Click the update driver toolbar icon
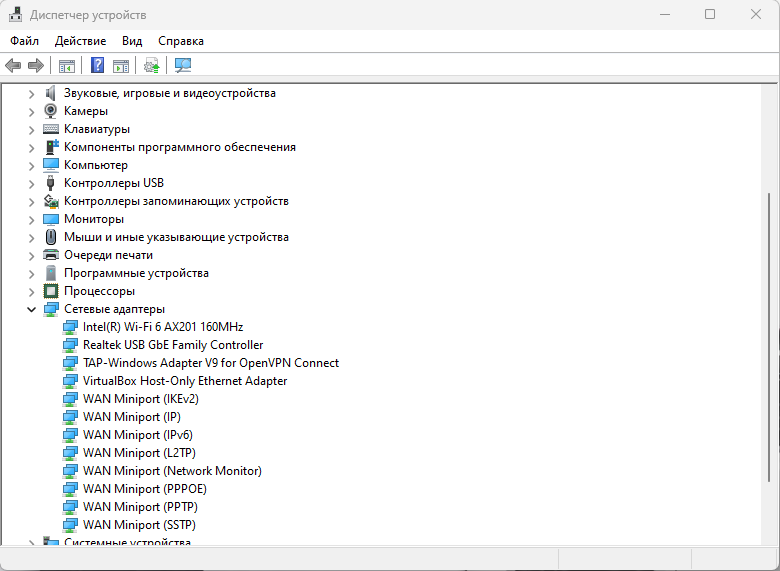Image resolution: width=780 pixels, height=571 pixels. point(152,66)
